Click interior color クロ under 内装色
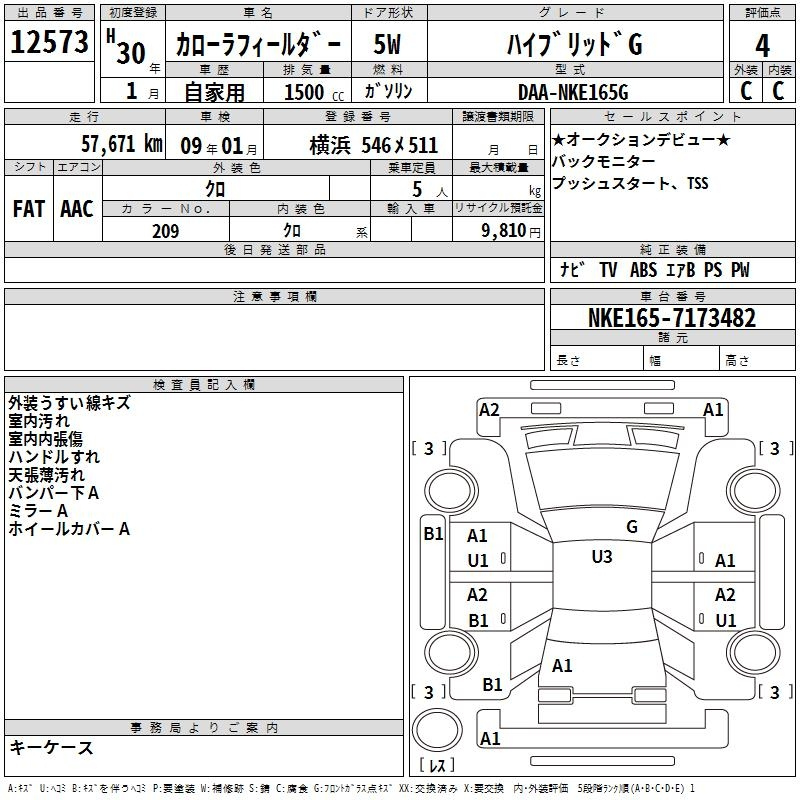Screen dimensions: 800x800 [292, 231]
